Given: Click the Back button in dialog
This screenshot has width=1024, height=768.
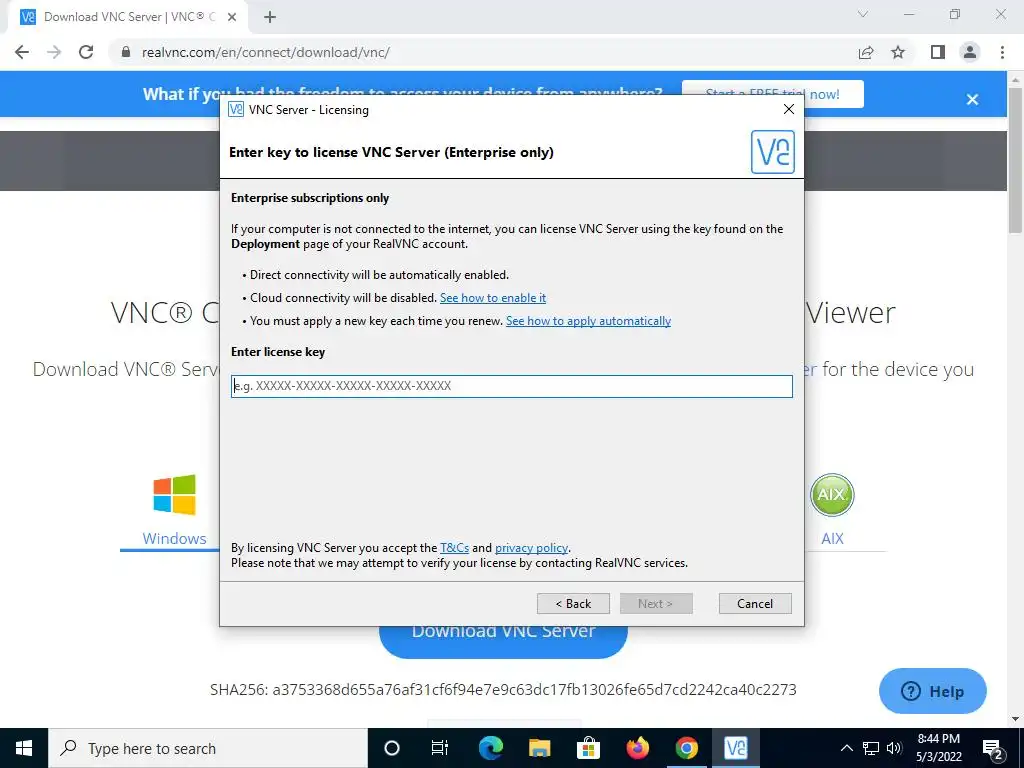Looking at the screenshot, I should [x=573, y=603].
